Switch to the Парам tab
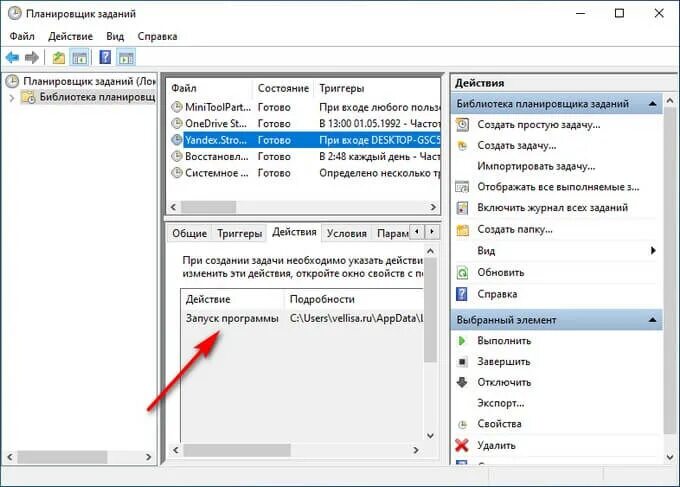 tap(392, 233)
